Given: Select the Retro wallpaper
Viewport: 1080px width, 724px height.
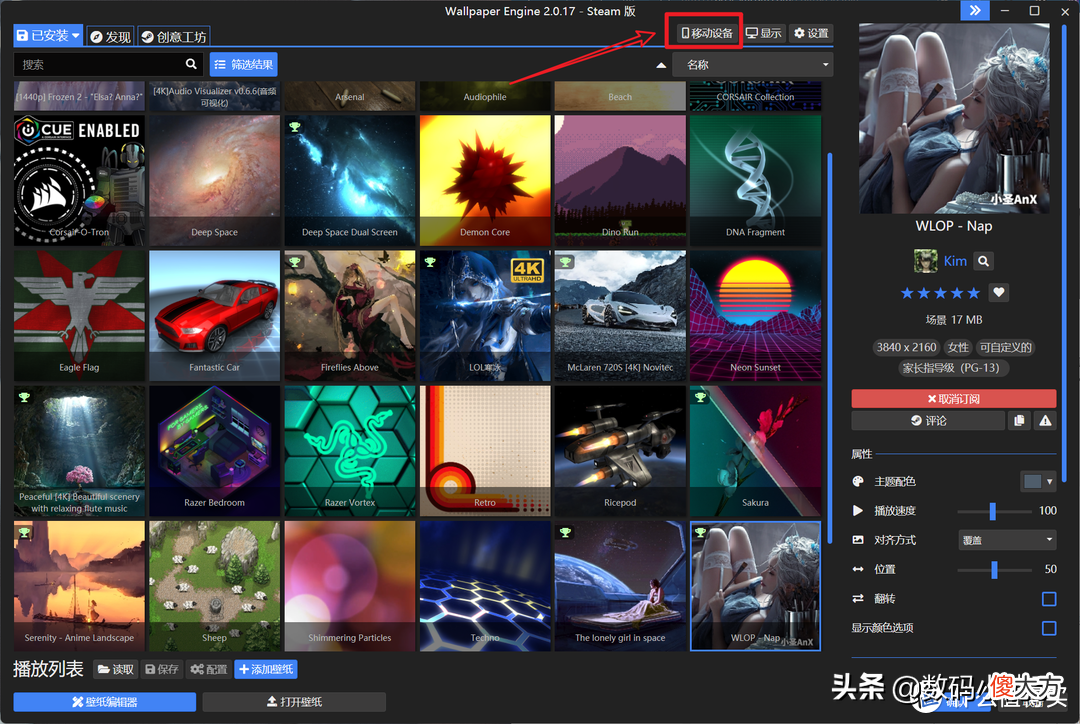Looking at the screenshot, I should (485, 451).
